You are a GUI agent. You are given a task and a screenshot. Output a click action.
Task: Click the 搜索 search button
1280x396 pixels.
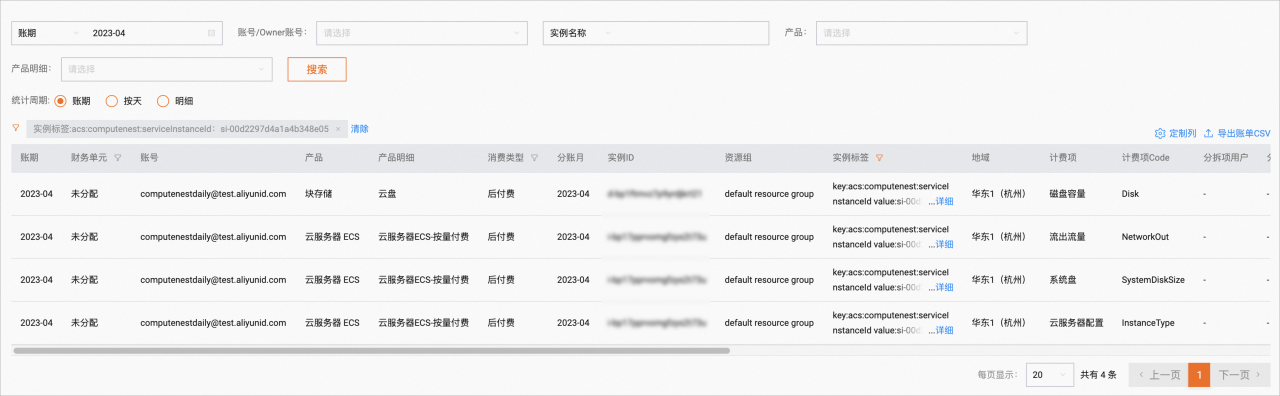(317, 69)
